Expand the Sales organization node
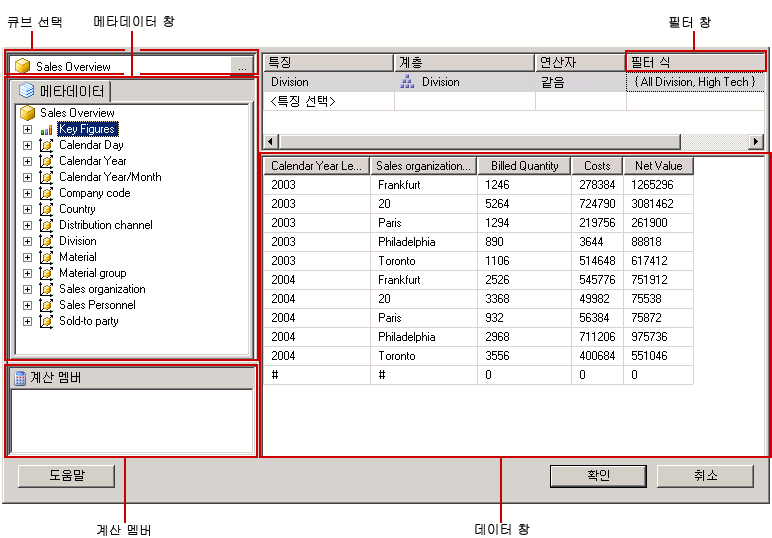 [28, 289]
